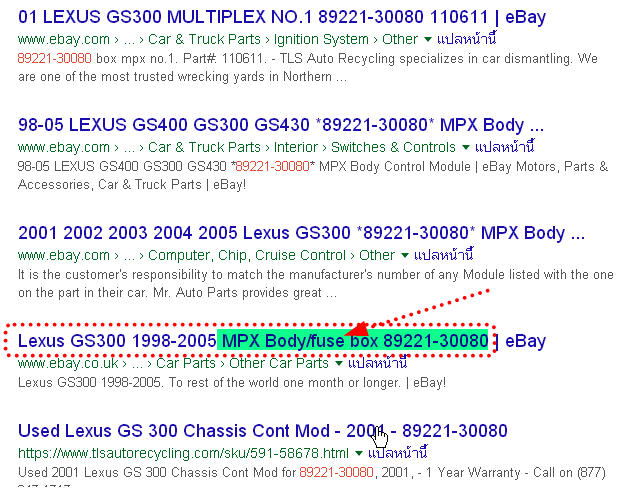
Task: Expand dropdown arrow after 'Cruise Control › Other'
Action: tap(405, 256)
